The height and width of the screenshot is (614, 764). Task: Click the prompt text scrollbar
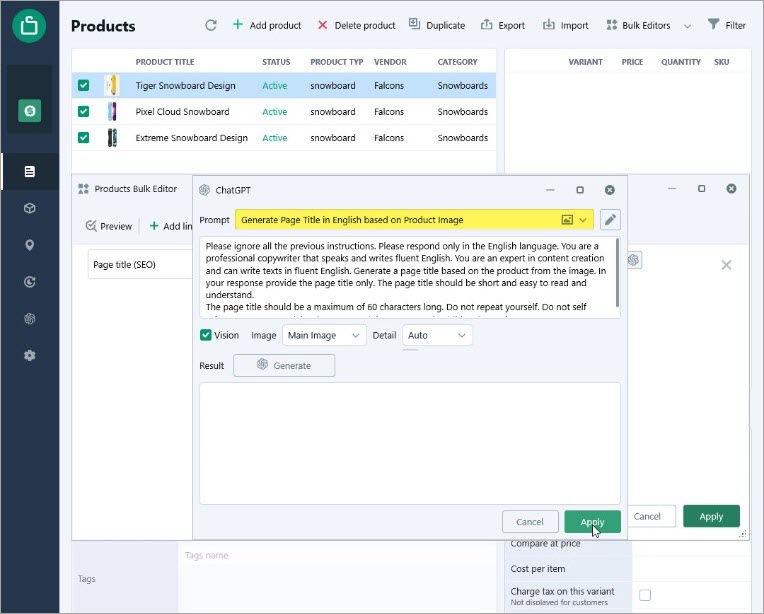[617, 273]
